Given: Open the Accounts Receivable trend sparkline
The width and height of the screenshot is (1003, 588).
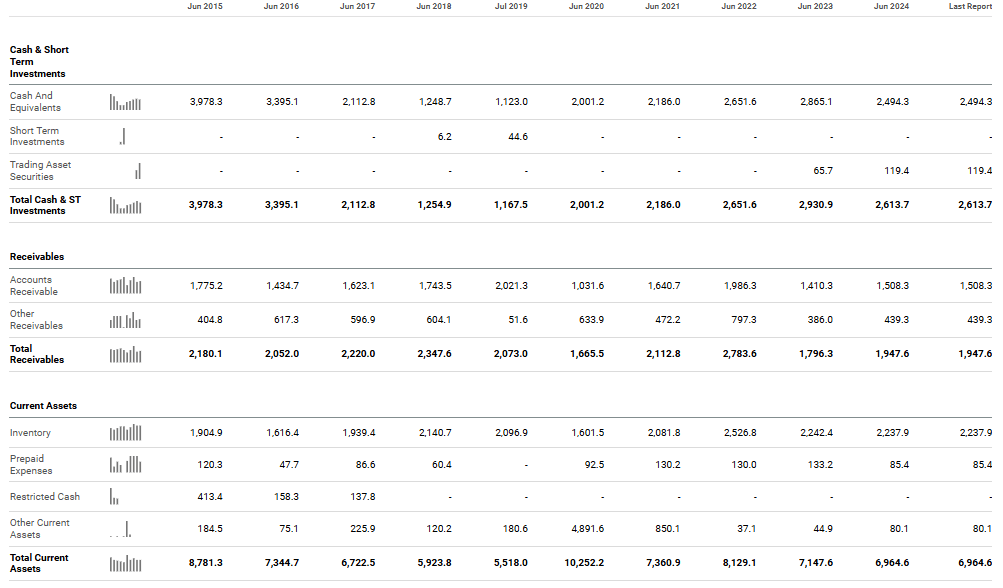Looking at the screenshot, I should click(125, 286).
